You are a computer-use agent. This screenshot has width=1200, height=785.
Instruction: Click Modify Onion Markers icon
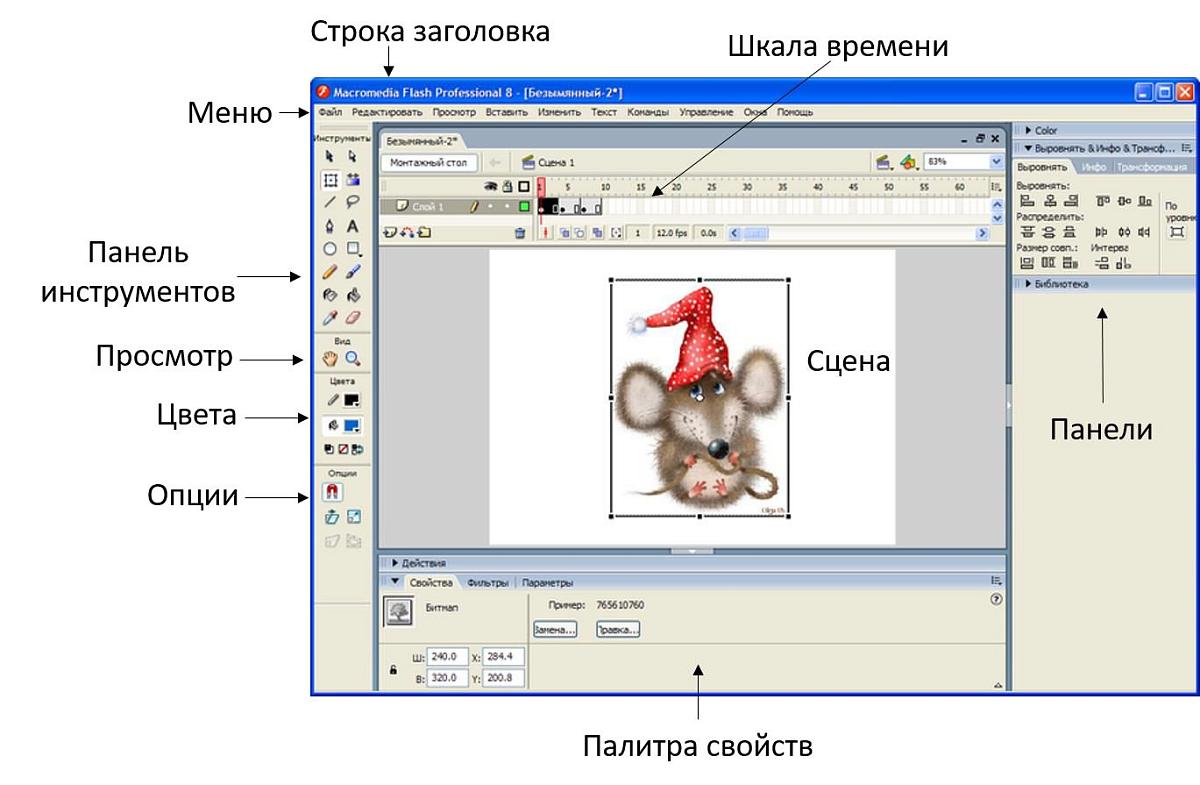[615, 233]
